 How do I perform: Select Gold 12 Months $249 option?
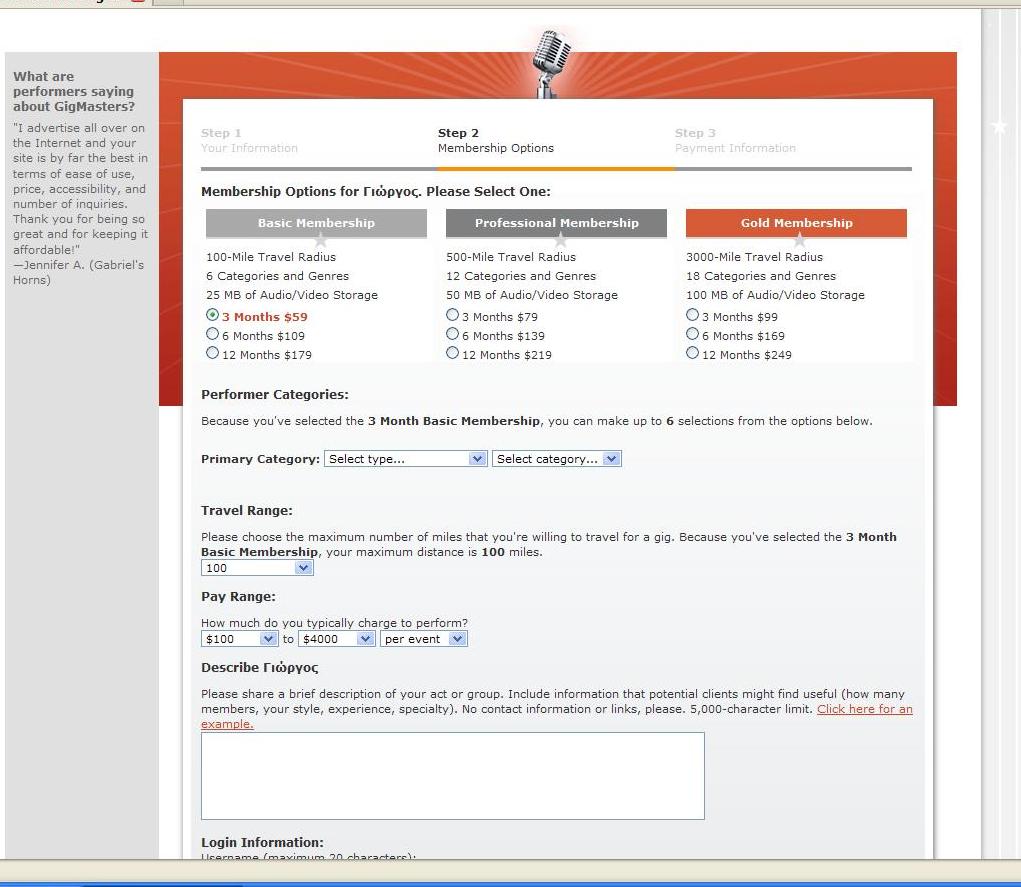click(x=692, y=354)
